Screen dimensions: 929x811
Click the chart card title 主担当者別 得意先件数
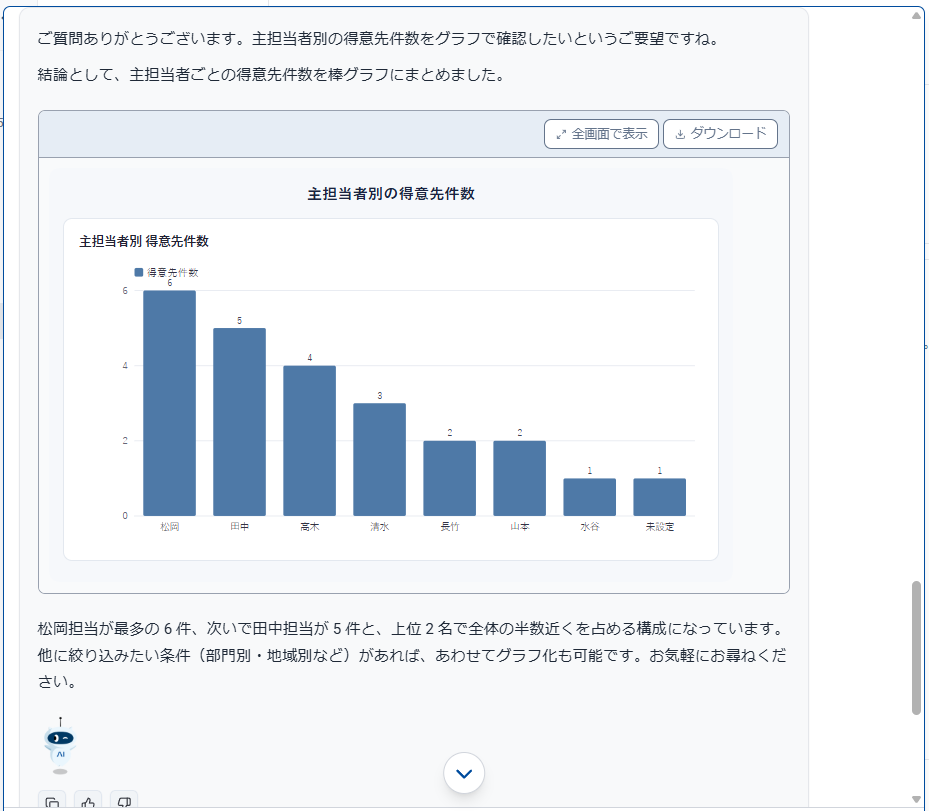(x=144, y=241)
